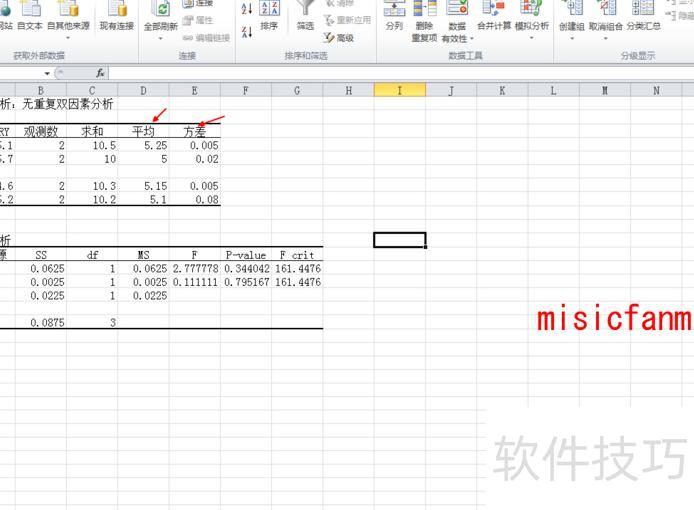Click cell with P-value 0.795167
Image resolution: width=694 pixels, height=510 pixels.
click(246, 282)
